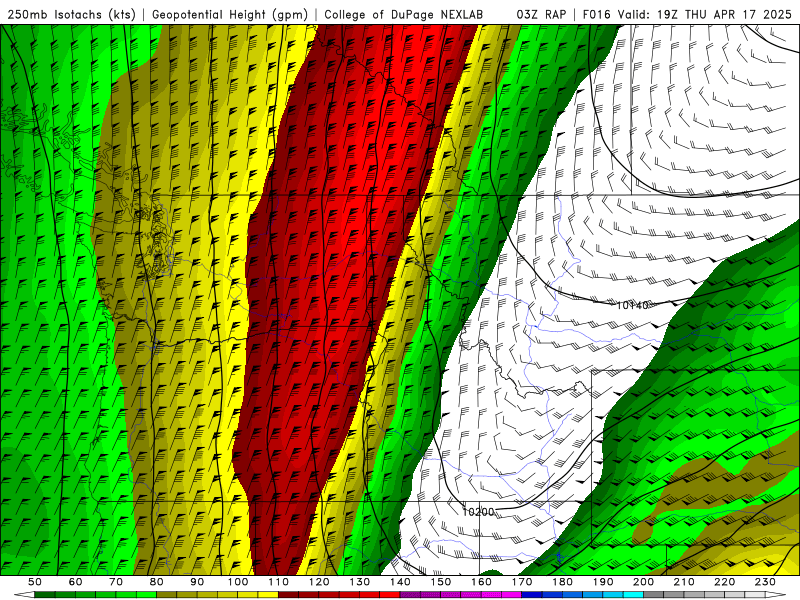Click the cyan color bar segment just before 200
Screen dimensions: 800x600
click(x=634, y=595)
